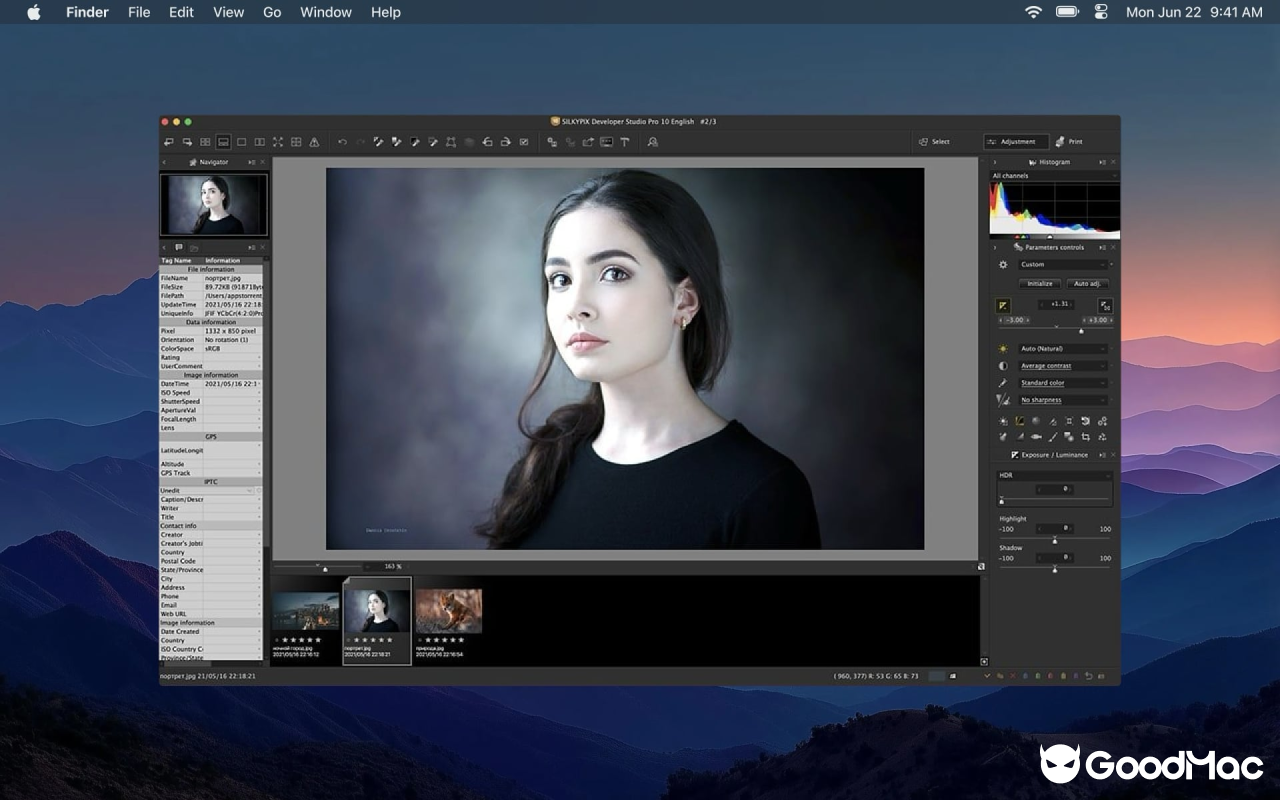1280x800 pixels.
Task: Click the Navigator preview thumbnail
Action: 214,205
